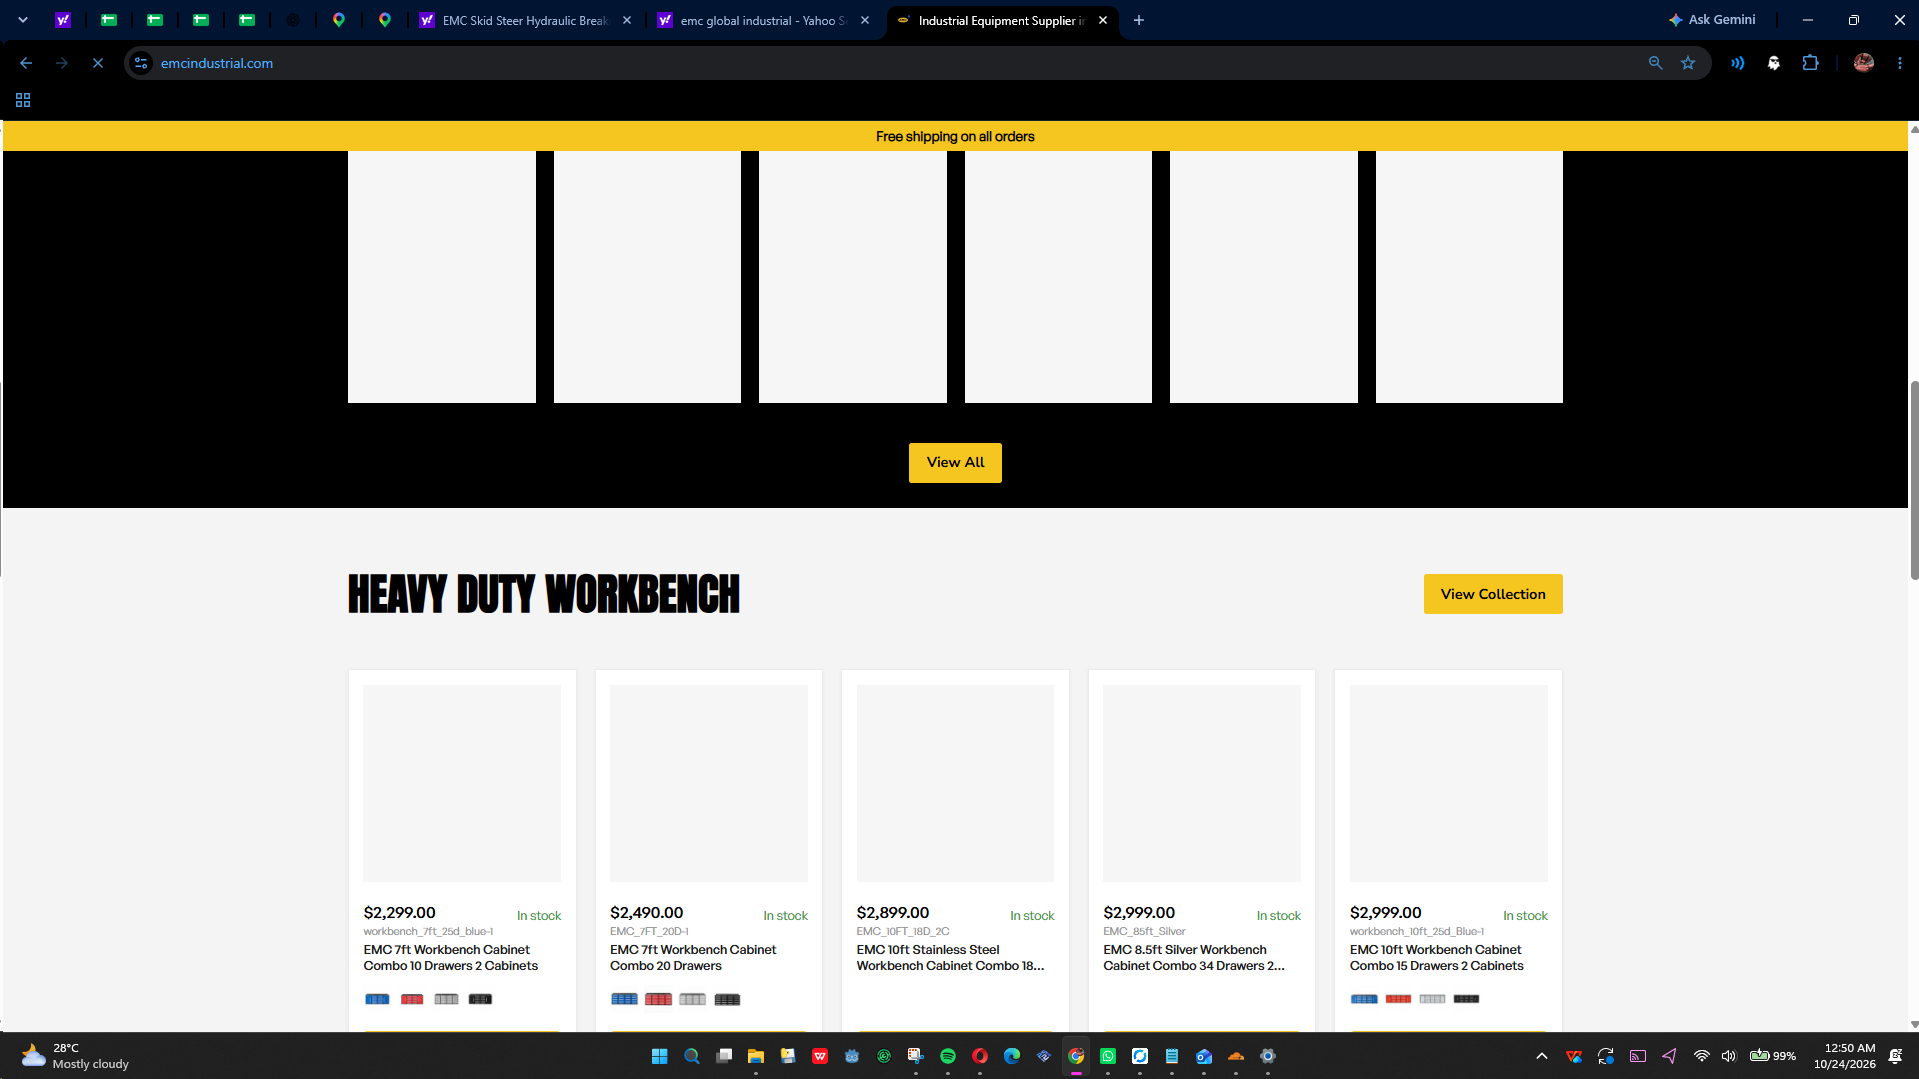Open the notification bell in the system tray

[x=1895, y=1056]
